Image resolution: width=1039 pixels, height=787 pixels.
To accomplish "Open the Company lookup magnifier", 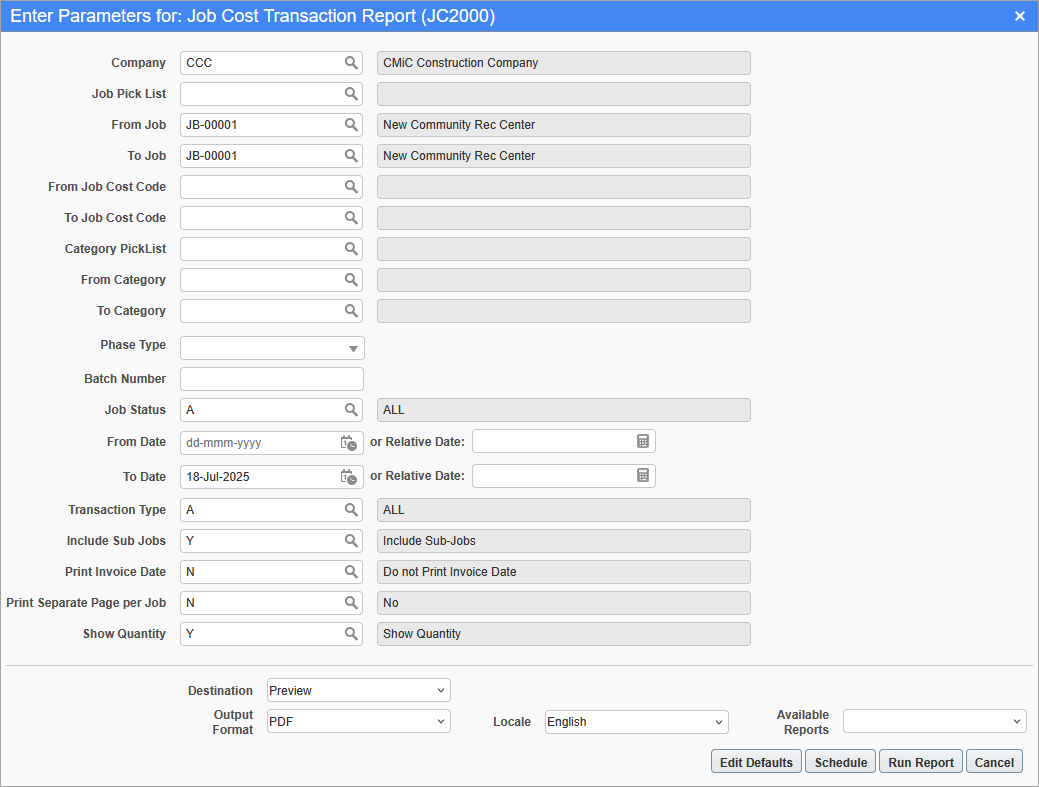I will tap(351, 63).
